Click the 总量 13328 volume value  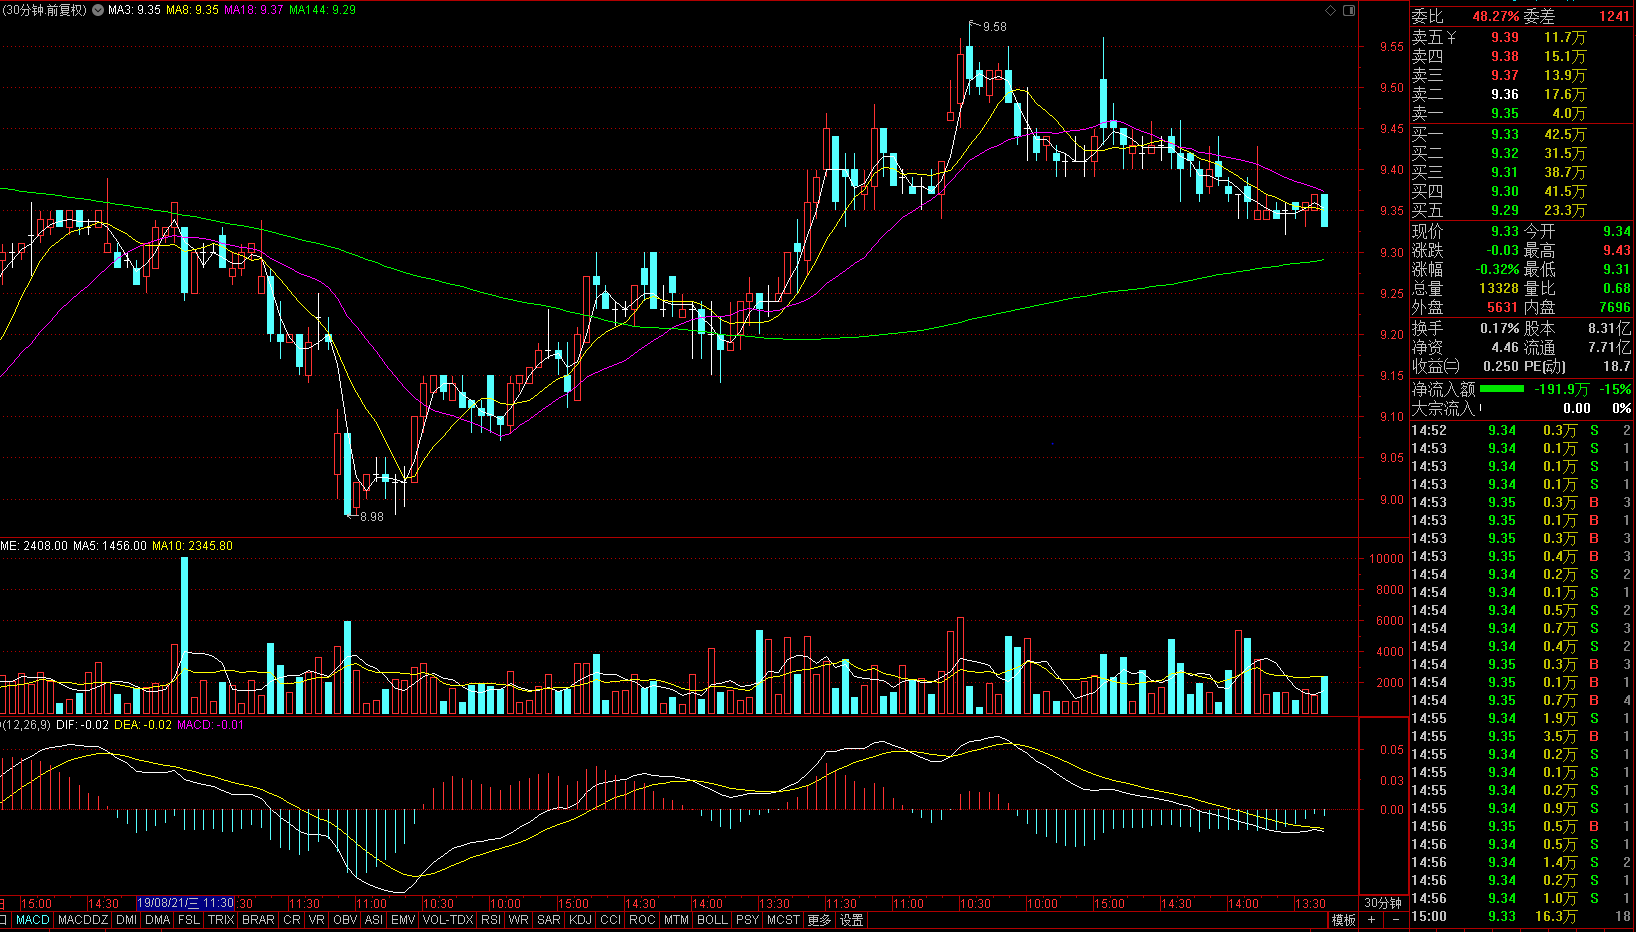click(x=1499, y=288)
